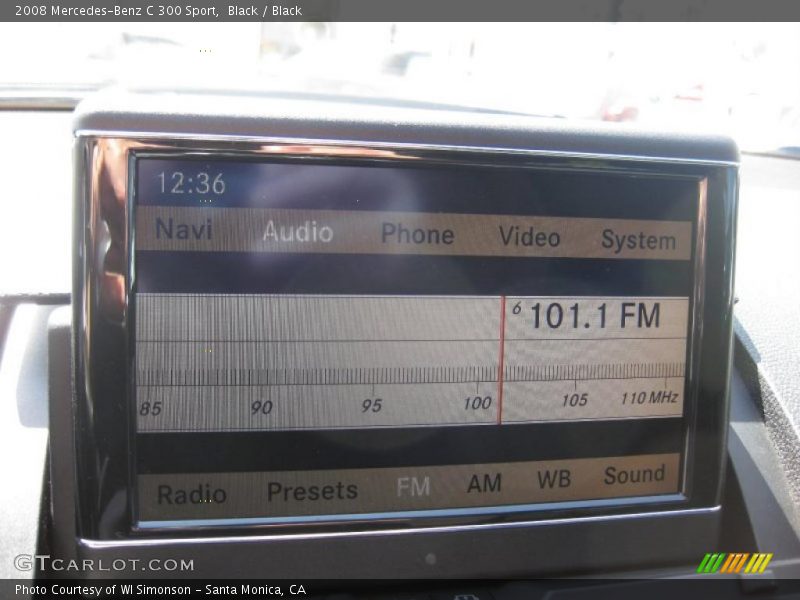The width and height of the screenshot is (800, 600).
Task: Click the 100 mark on frequency scale
Action: click(477, 403)
